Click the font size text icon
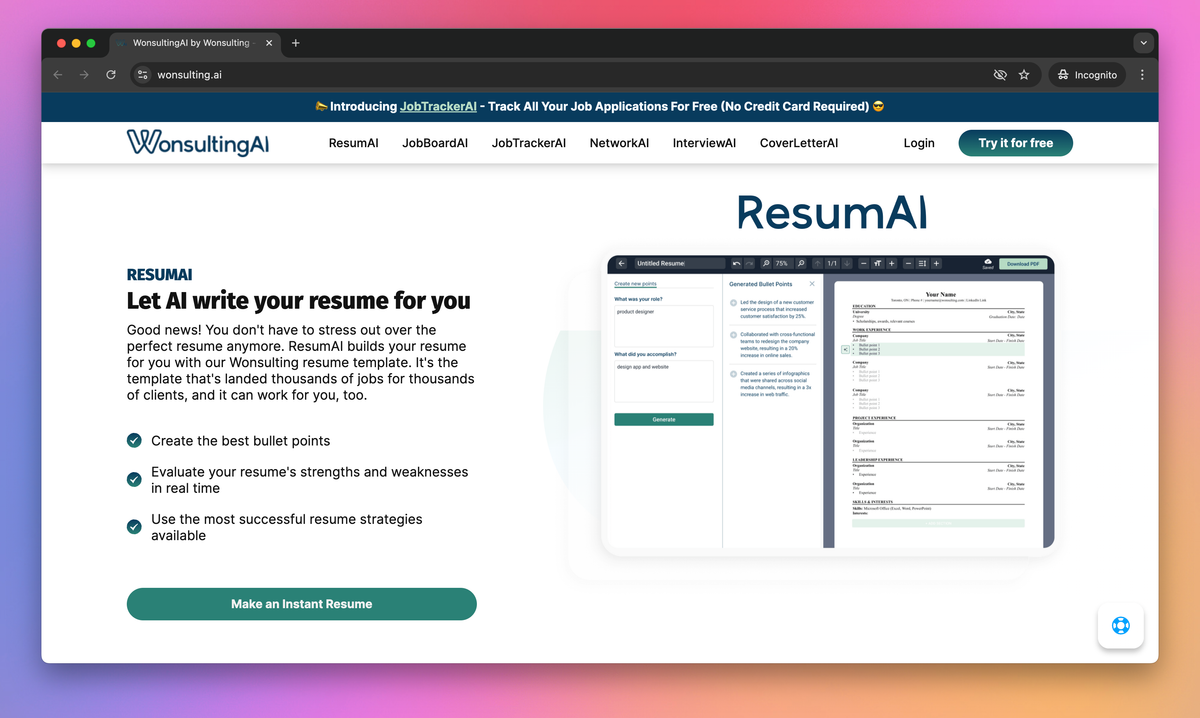The image size is (1200, 718). coord(877,263)
